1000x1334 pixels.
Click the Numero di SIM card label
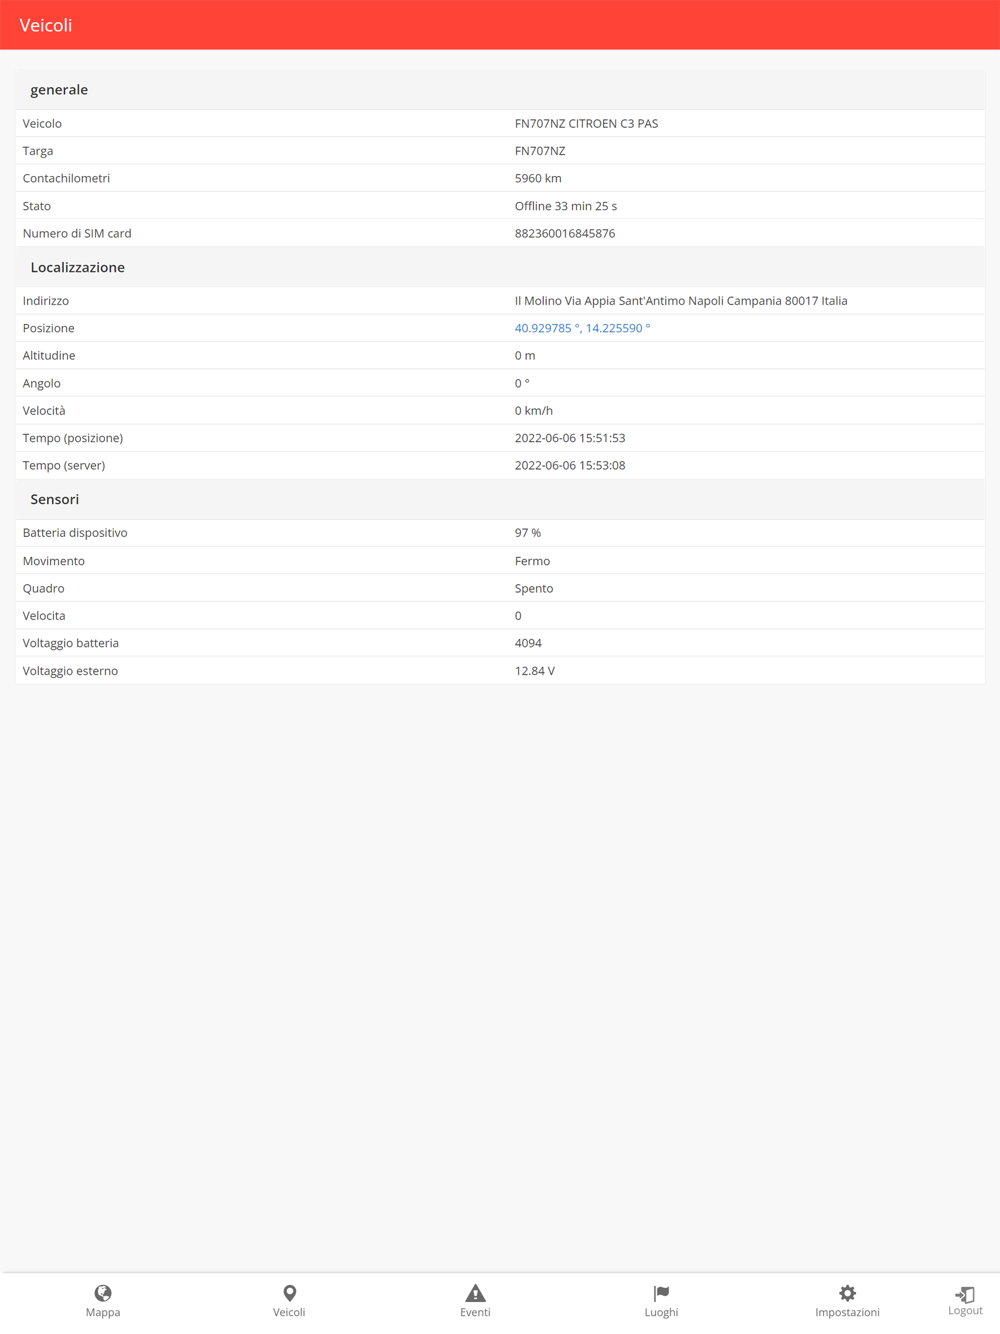pyautogui.click(x=77, y=233)
